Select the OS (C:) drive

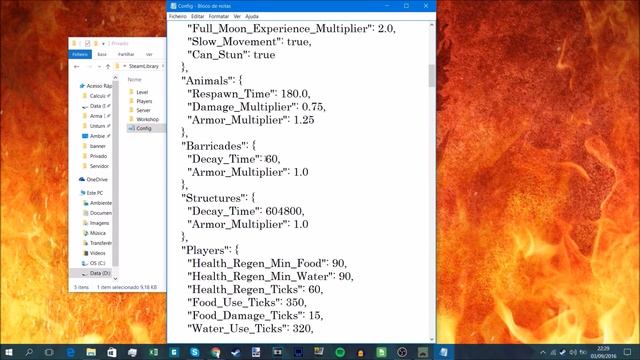point(97,263)
